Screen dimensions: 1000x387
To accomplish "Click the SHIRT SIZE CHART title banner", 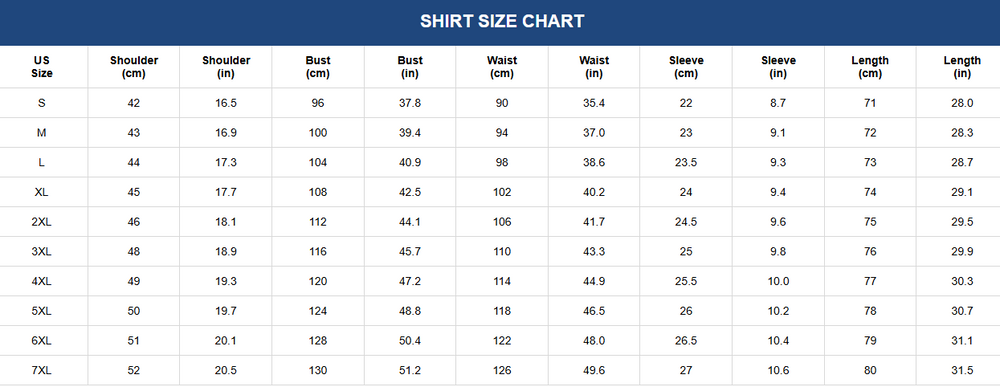I will [500, 22].
